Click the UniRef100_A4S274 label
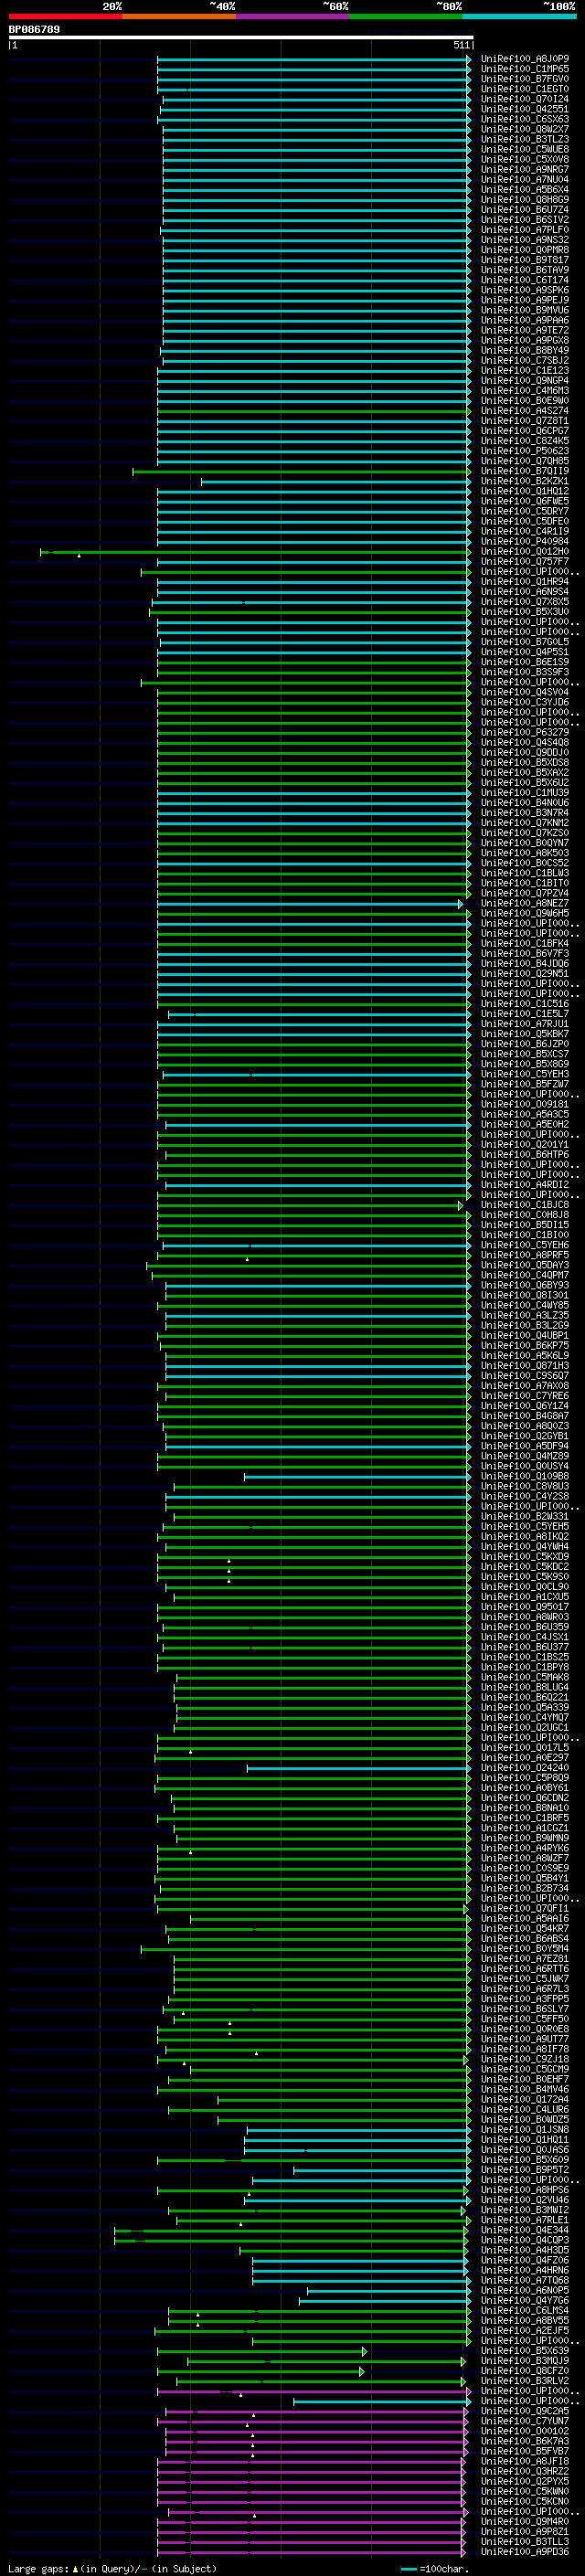 click(x=525, y=411)
